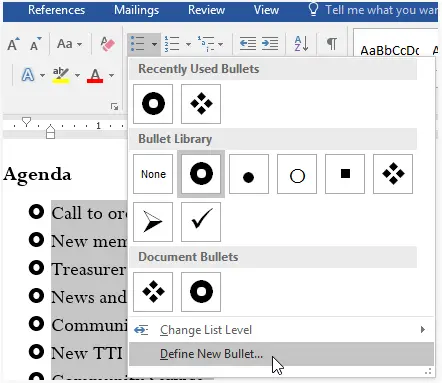
Task: Open the View tab
Action: (266, 10)
